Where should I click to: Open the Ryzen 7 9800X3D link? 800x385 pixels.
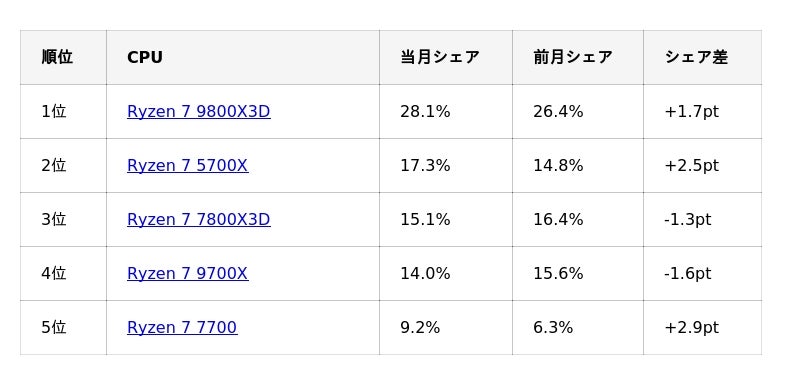click(x=198, y=112)
